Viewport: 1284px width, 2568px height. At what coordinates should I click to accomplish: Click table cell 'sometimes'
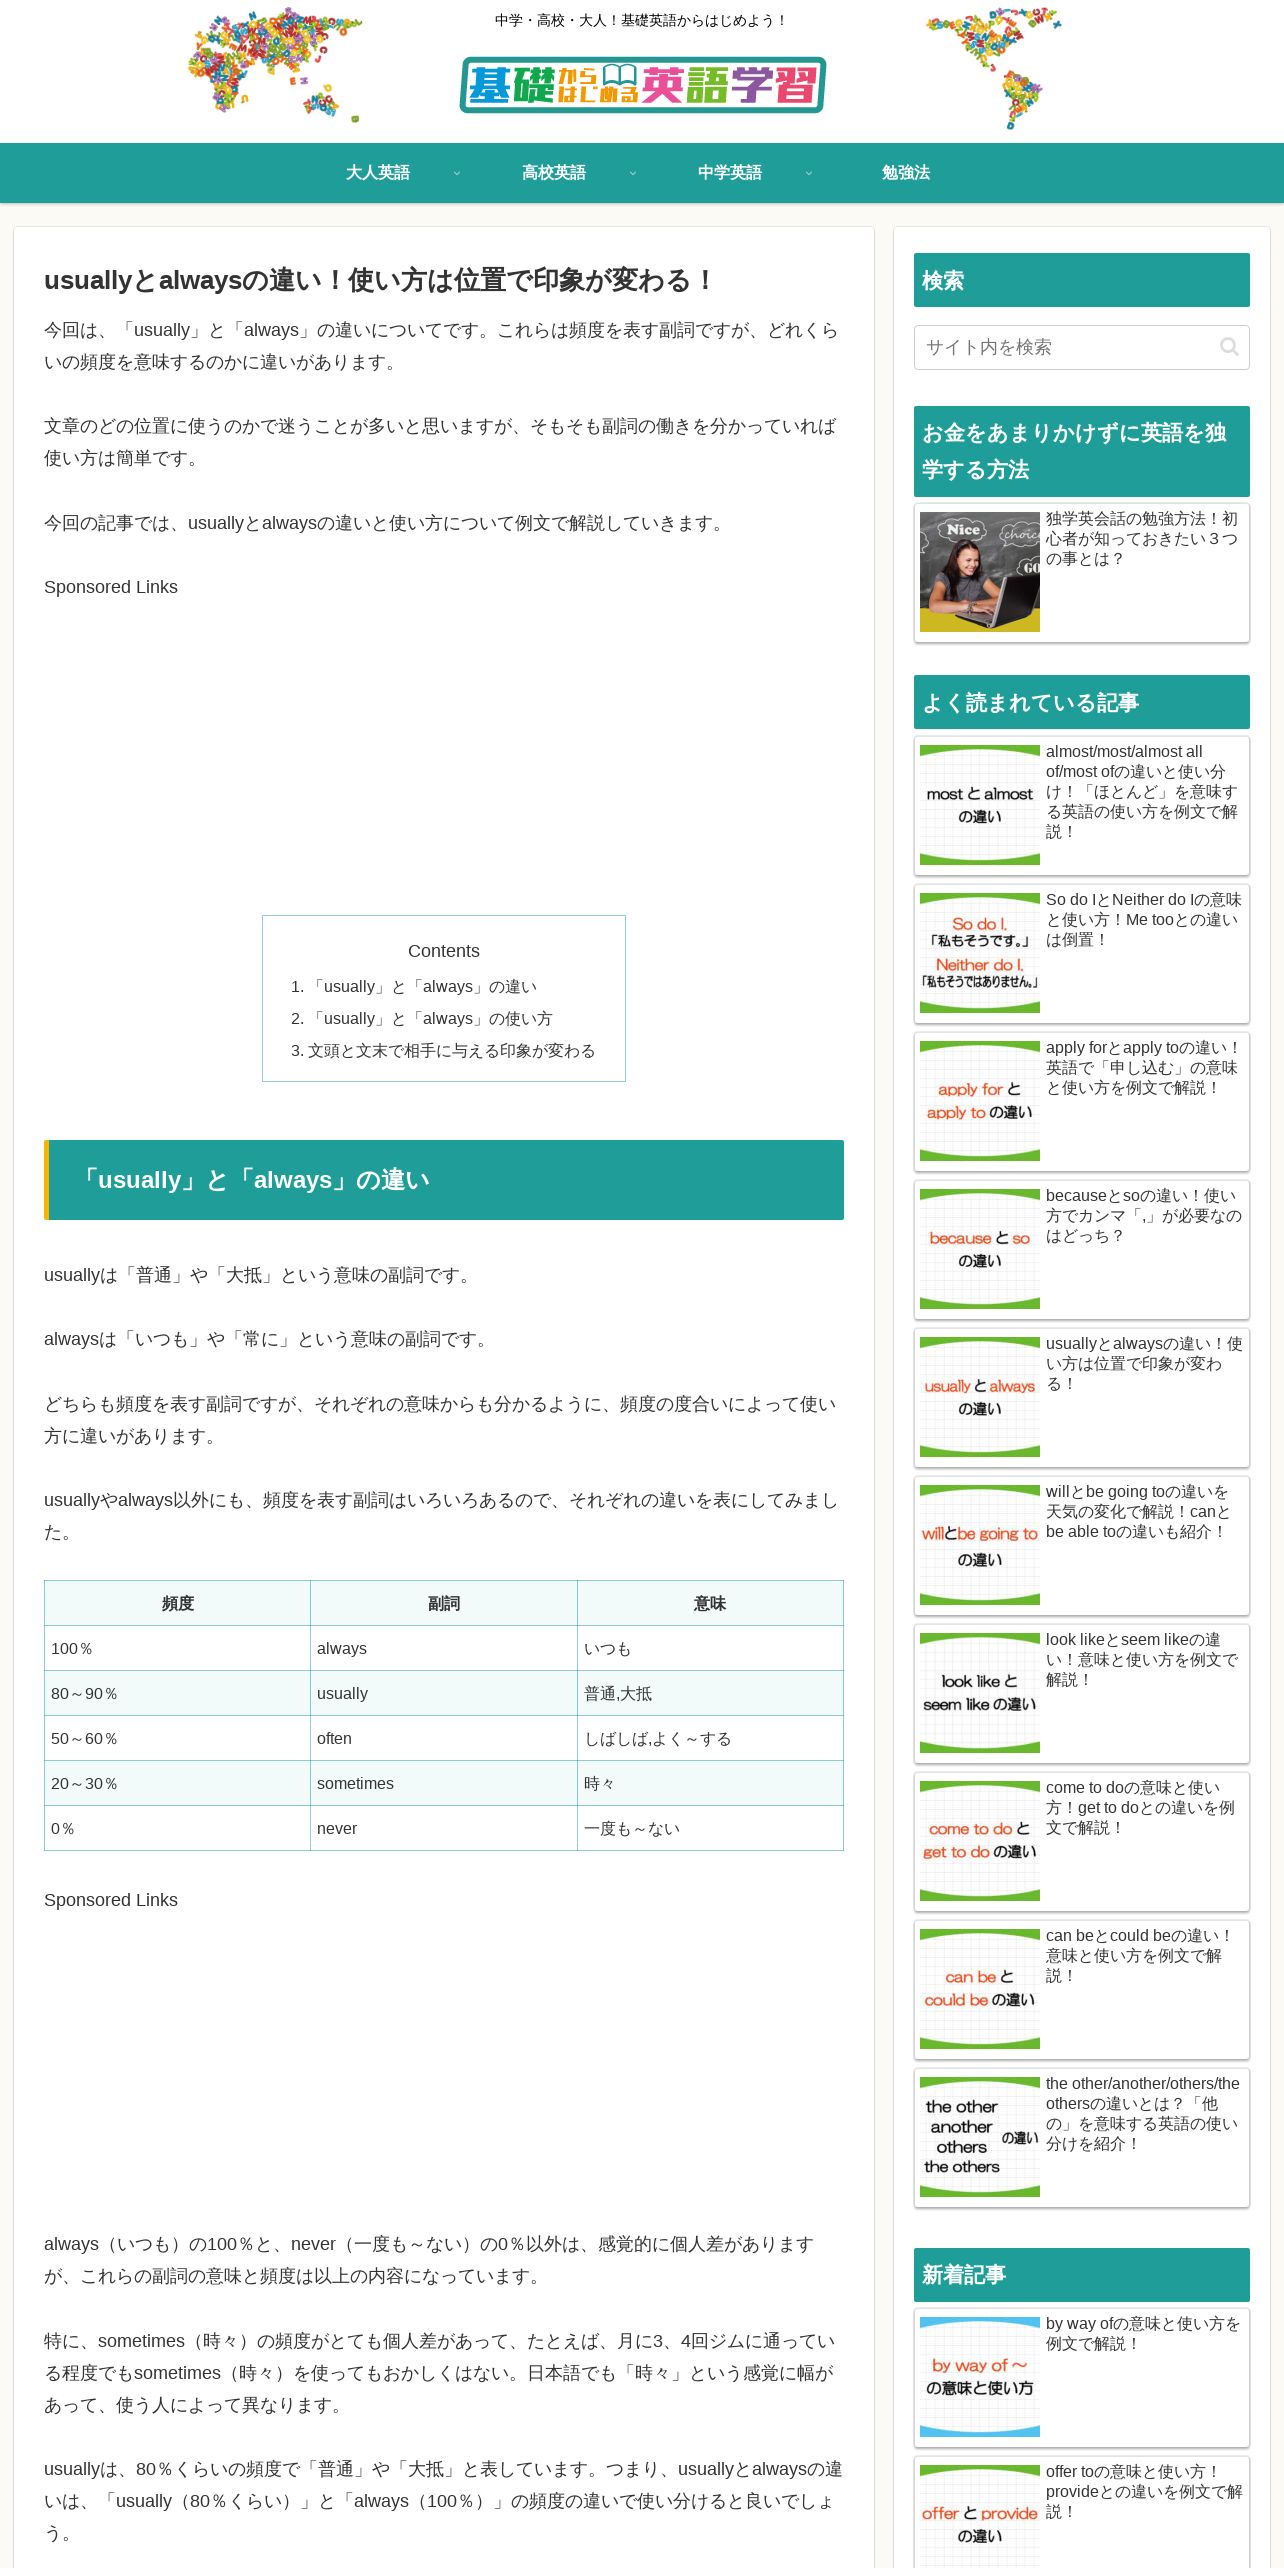pyautogui.click(x=443, y=1783)
